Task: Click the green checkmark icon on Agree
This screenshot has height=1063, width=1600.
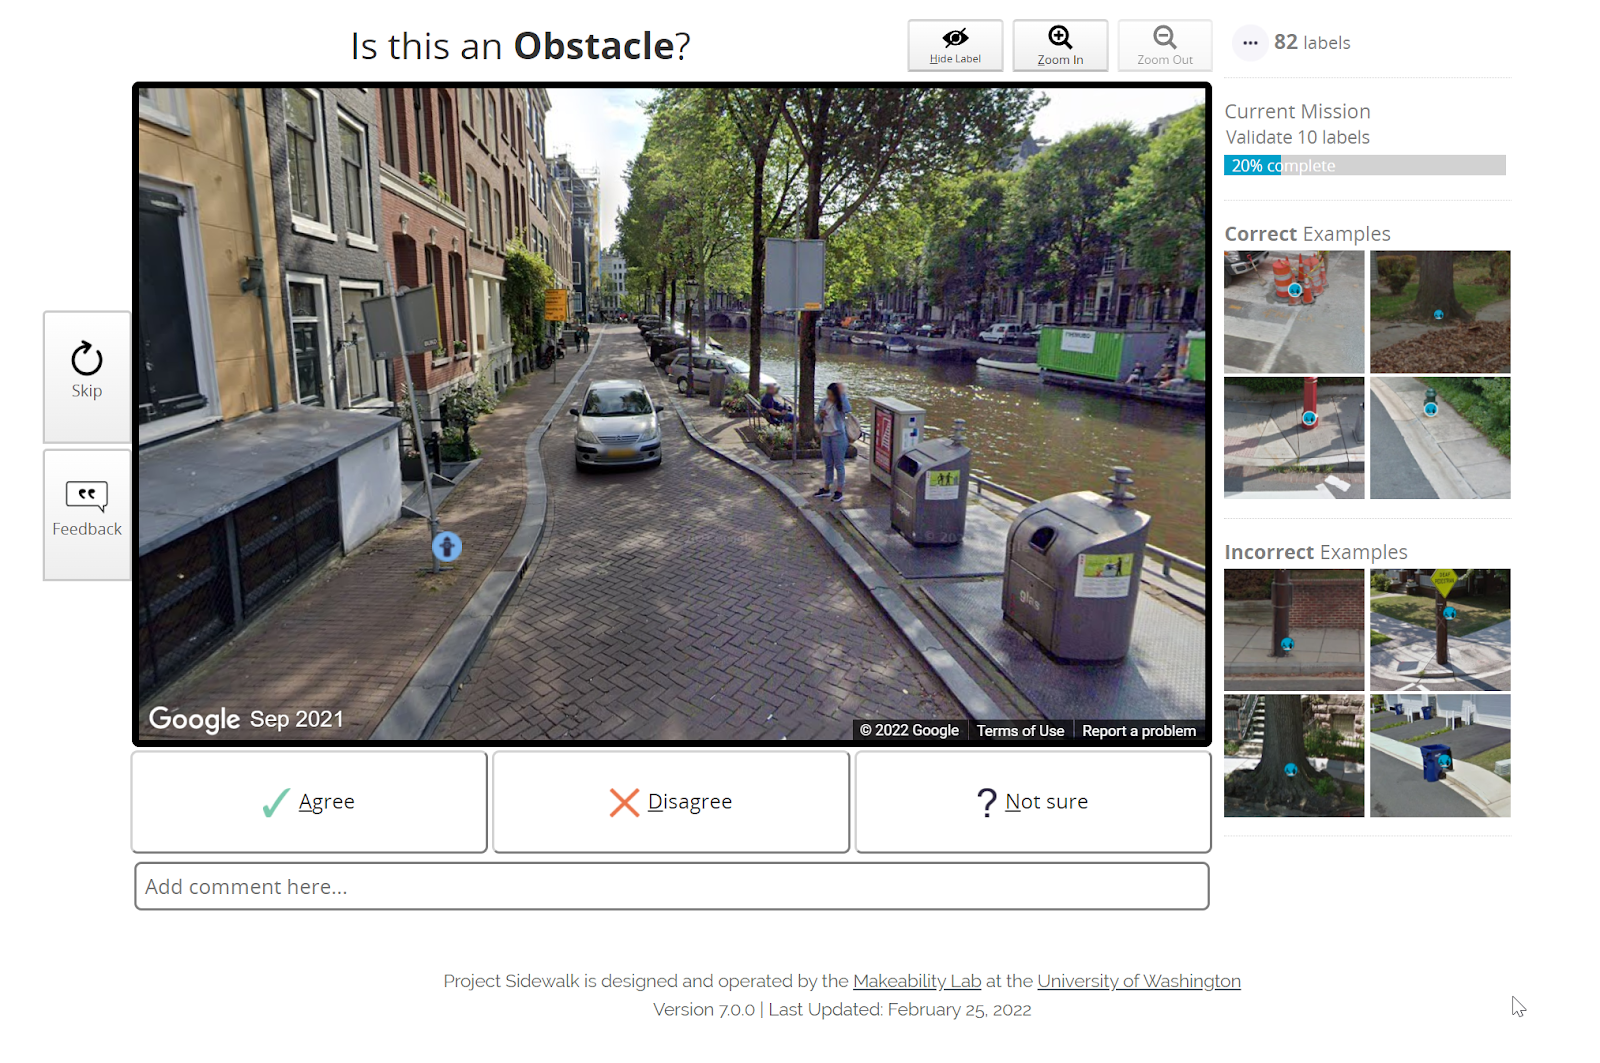Action: coord(273,801)
